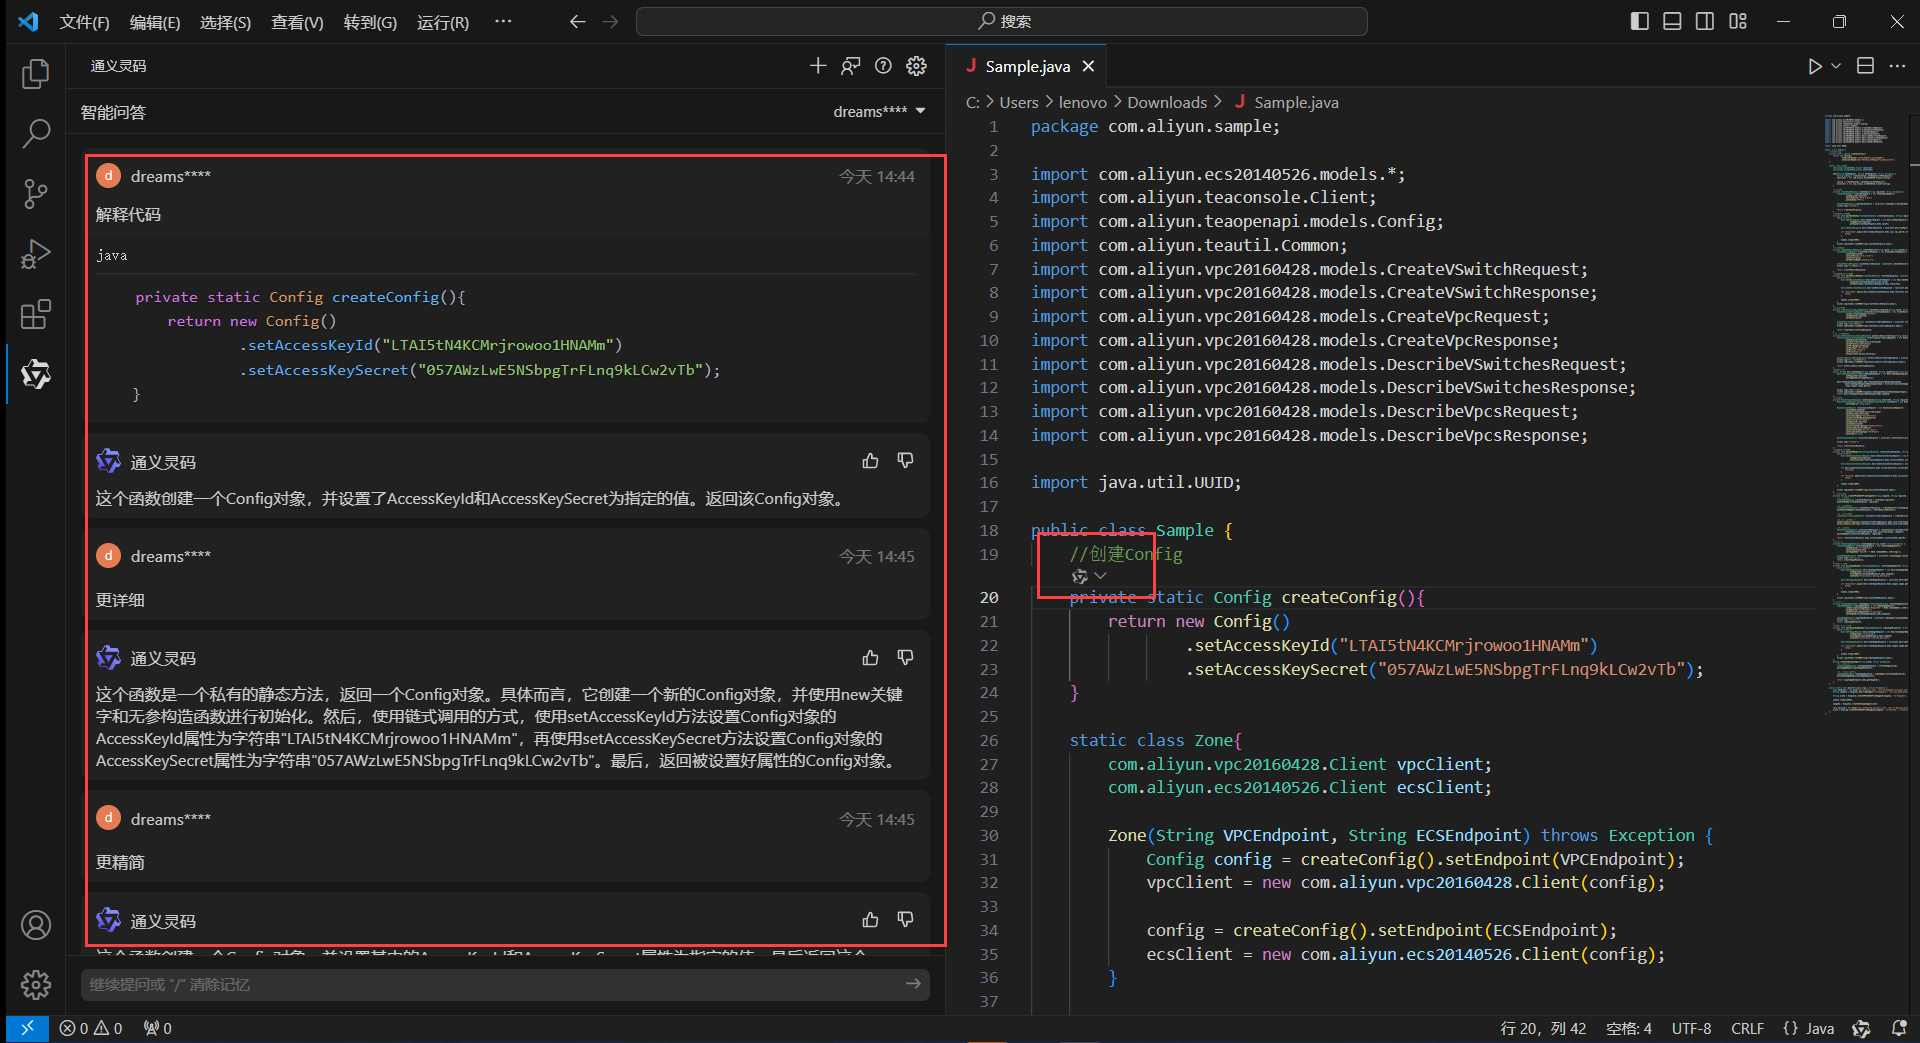
Task: Expand run options dropdown arrow
Action: pos(1836,66)
